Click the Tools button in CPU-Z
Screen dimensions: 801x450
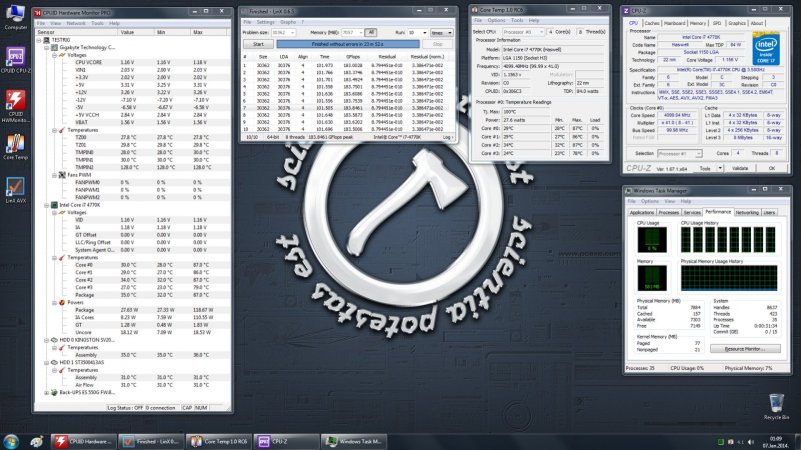[705, 168]
